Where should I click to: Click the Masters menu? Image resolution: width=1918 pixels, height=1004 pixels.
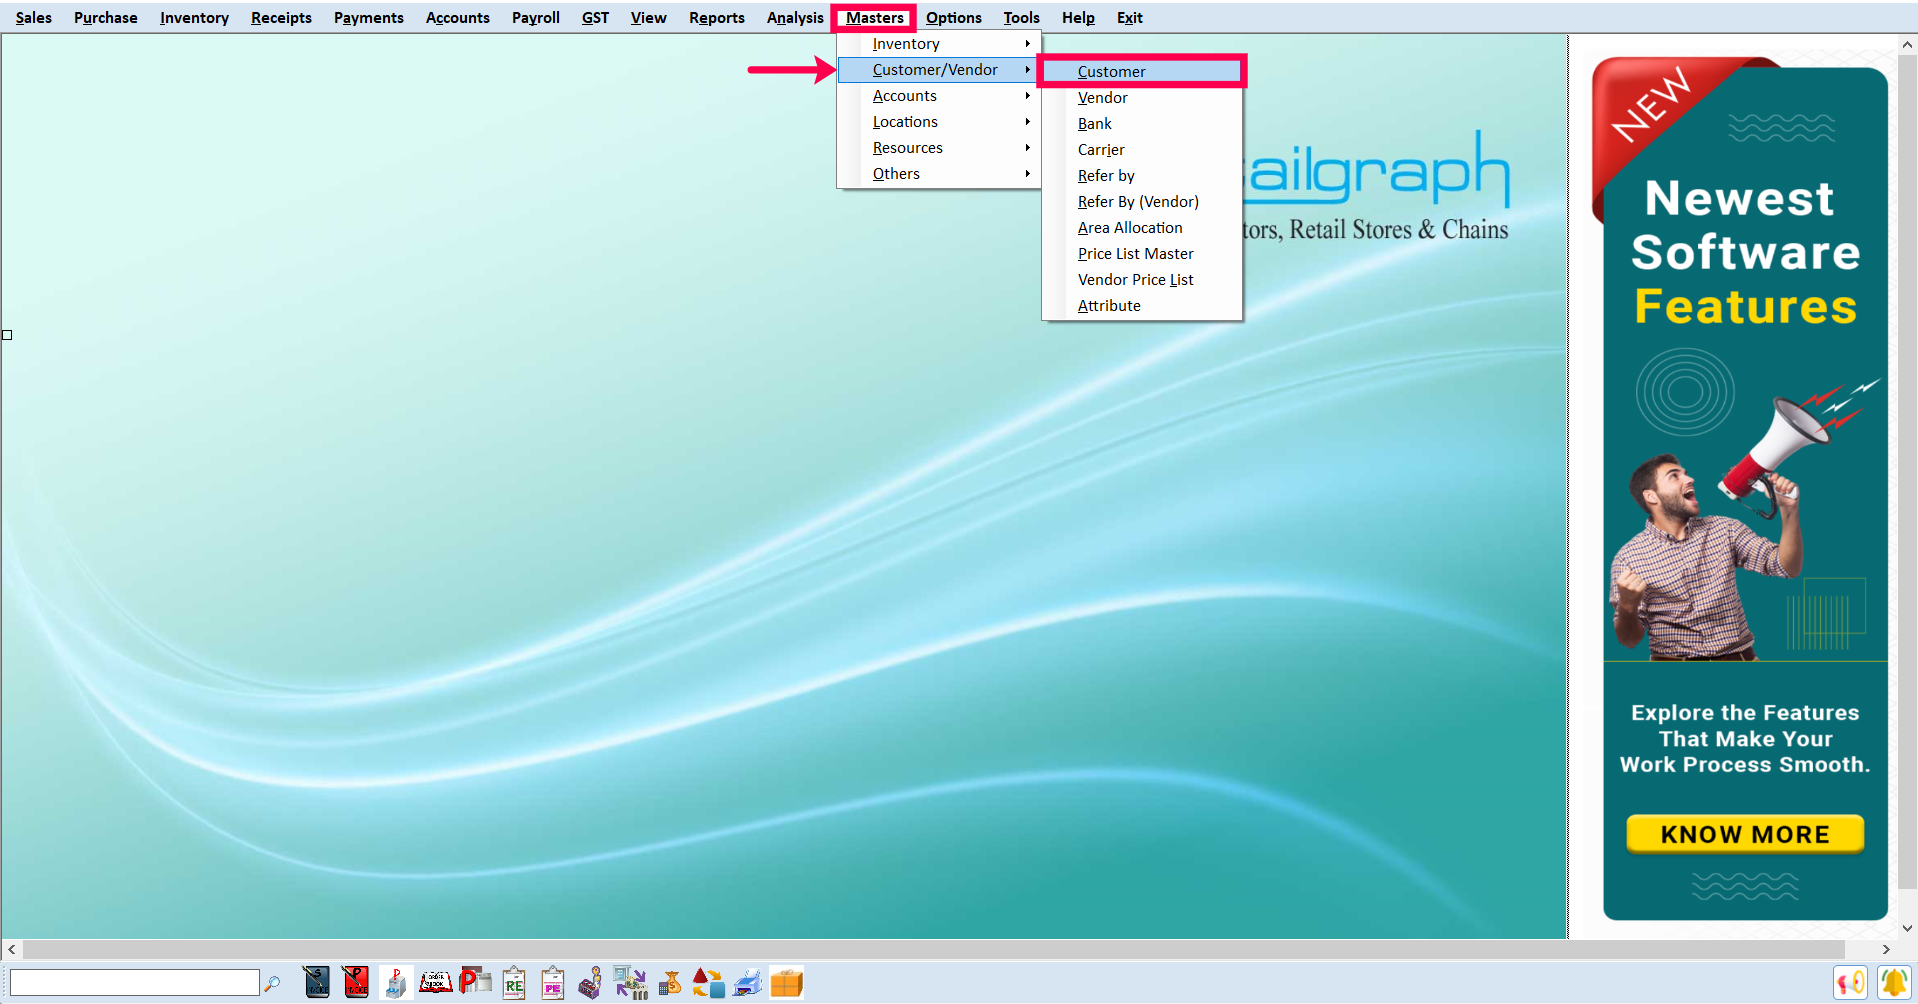coord(874,18)
